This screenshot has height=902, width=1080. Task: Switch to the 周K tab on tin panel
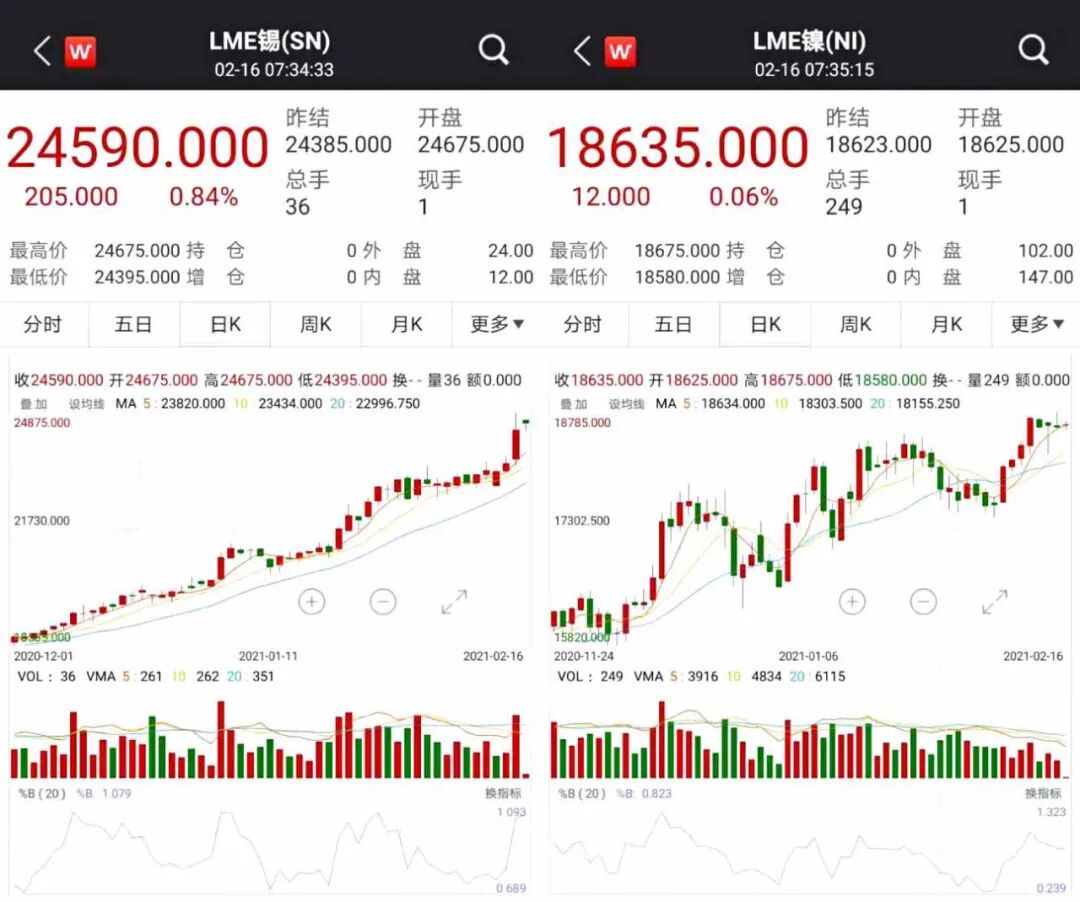pos(314,324)
